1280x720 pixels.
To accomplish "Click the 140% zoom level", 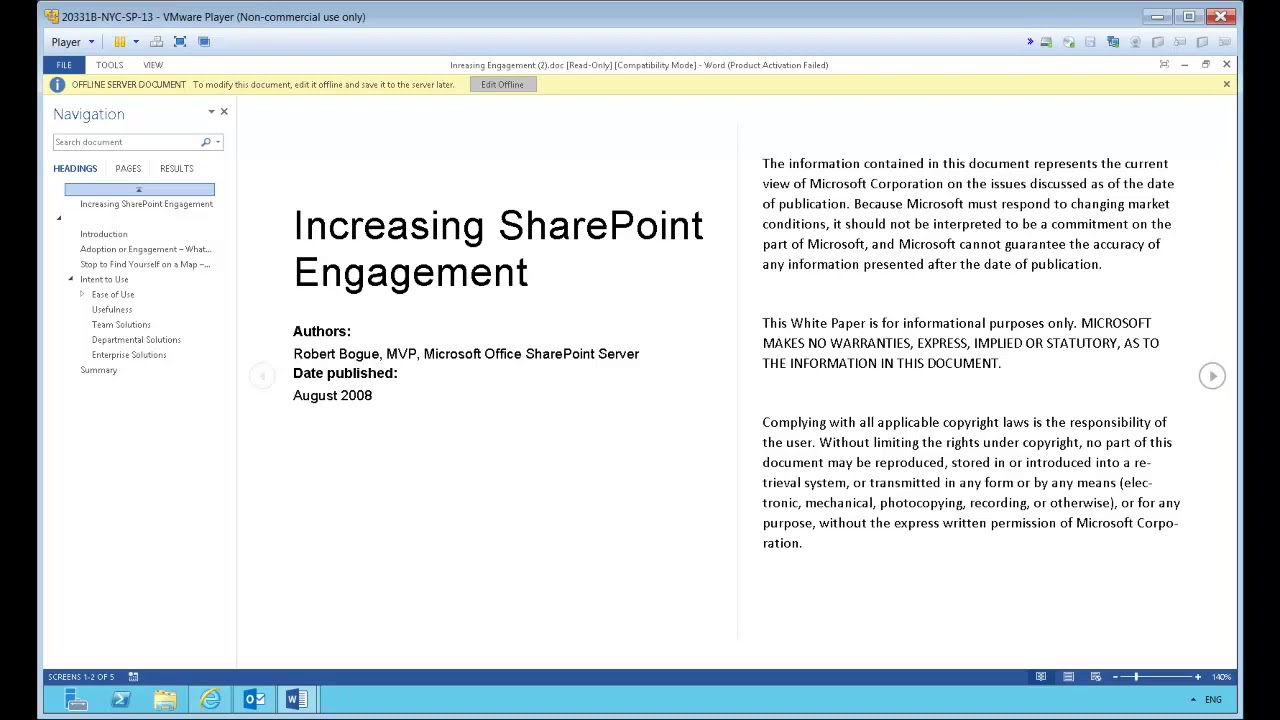I will [x=1221, y=677].
